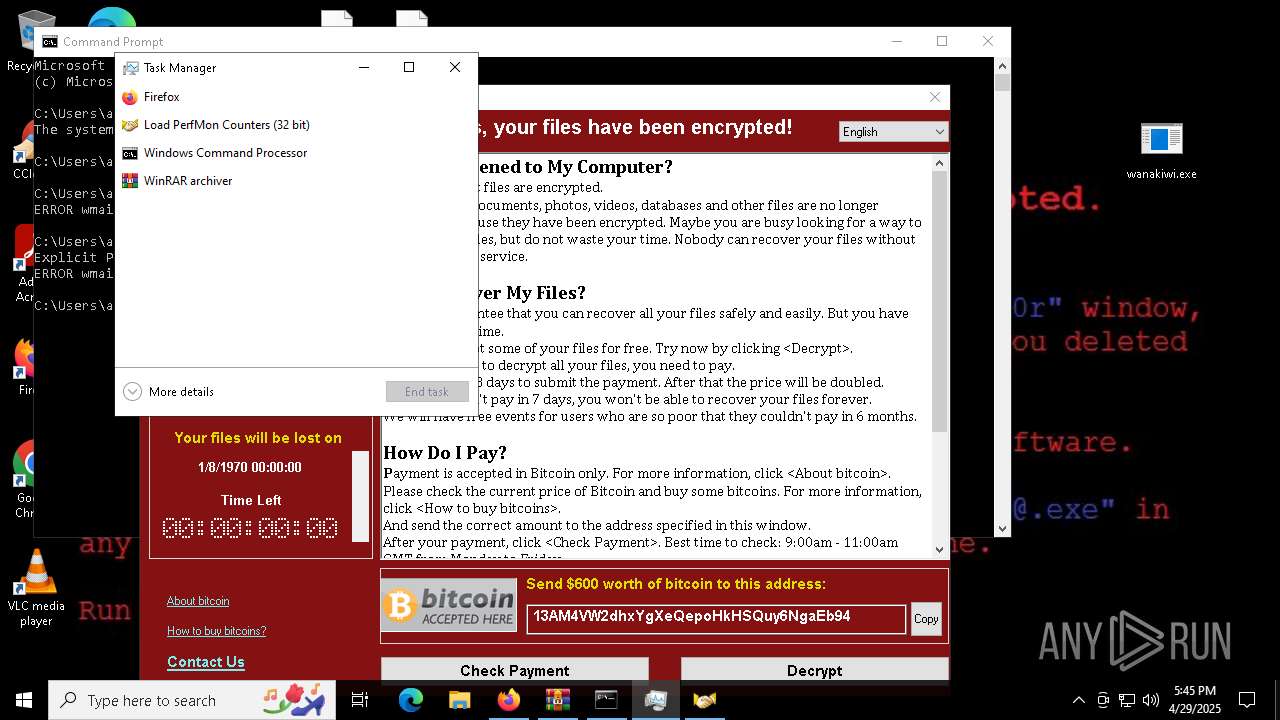Click the Decrypt button
The width and height of the screenshot is (1280, 720).
815,670
